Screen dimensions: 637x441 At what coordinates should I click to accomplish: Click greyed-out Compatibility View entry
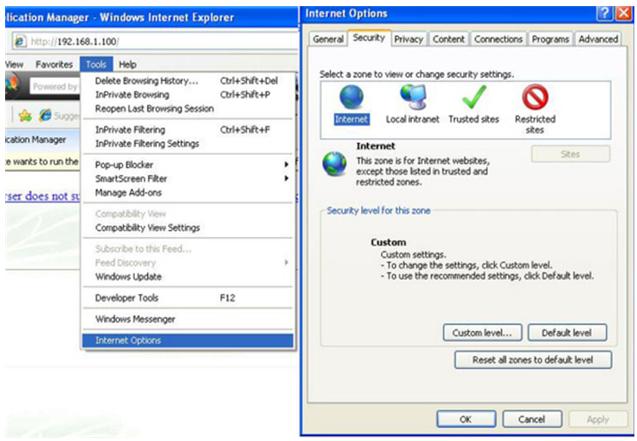coord(187,214)
